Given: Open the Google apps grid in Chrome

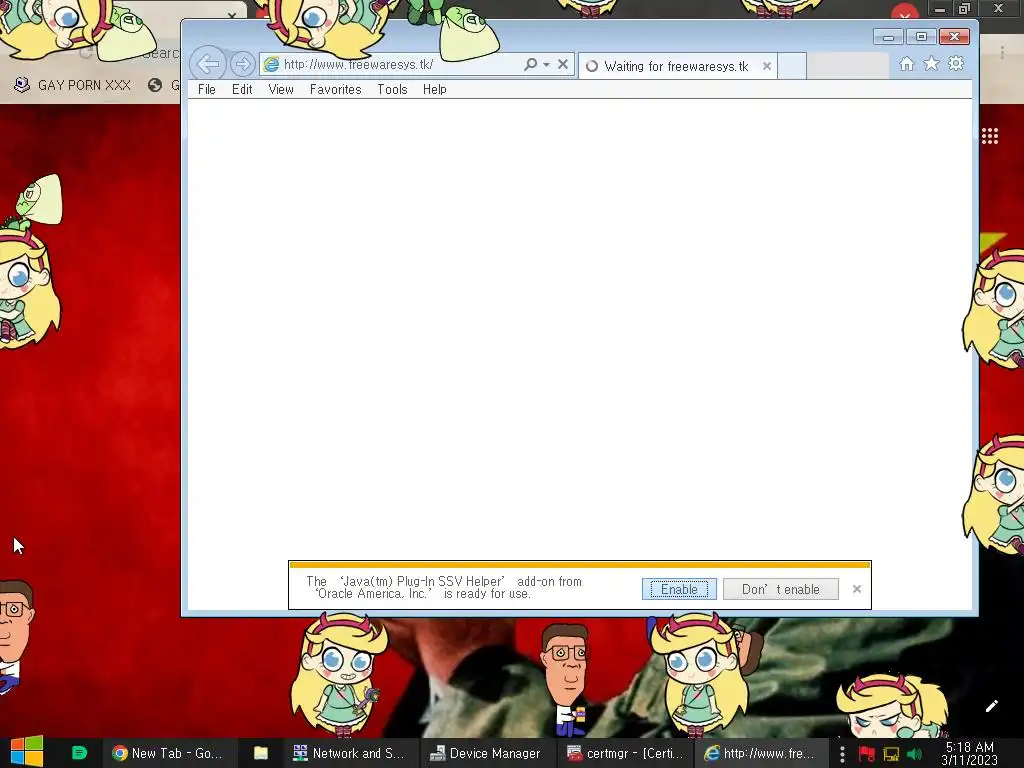Looking at the screenshot, I should (x=989, y=136).
